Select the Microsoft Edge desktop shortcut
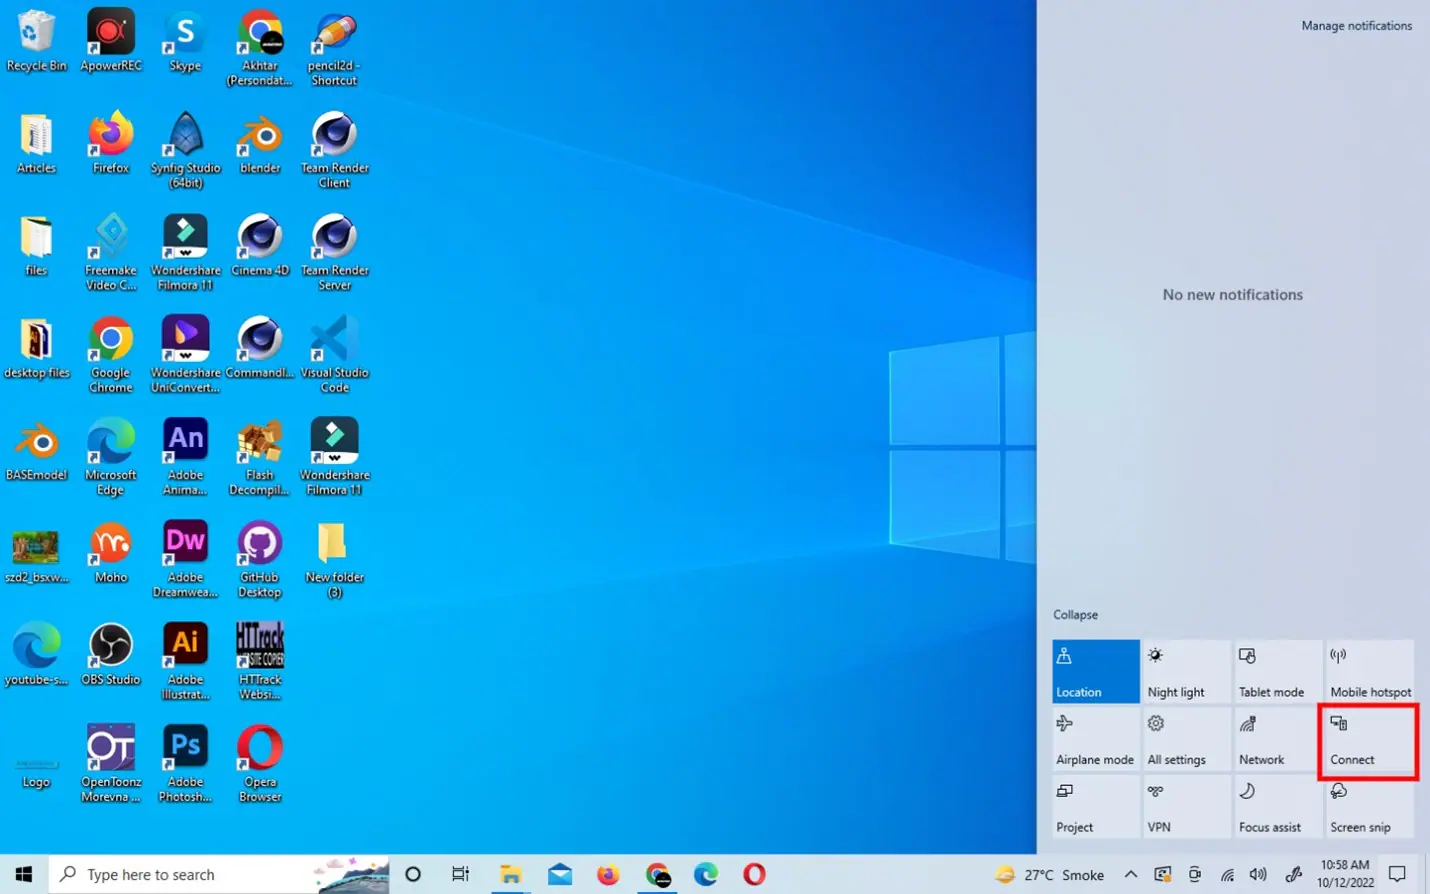 point(111,457)
